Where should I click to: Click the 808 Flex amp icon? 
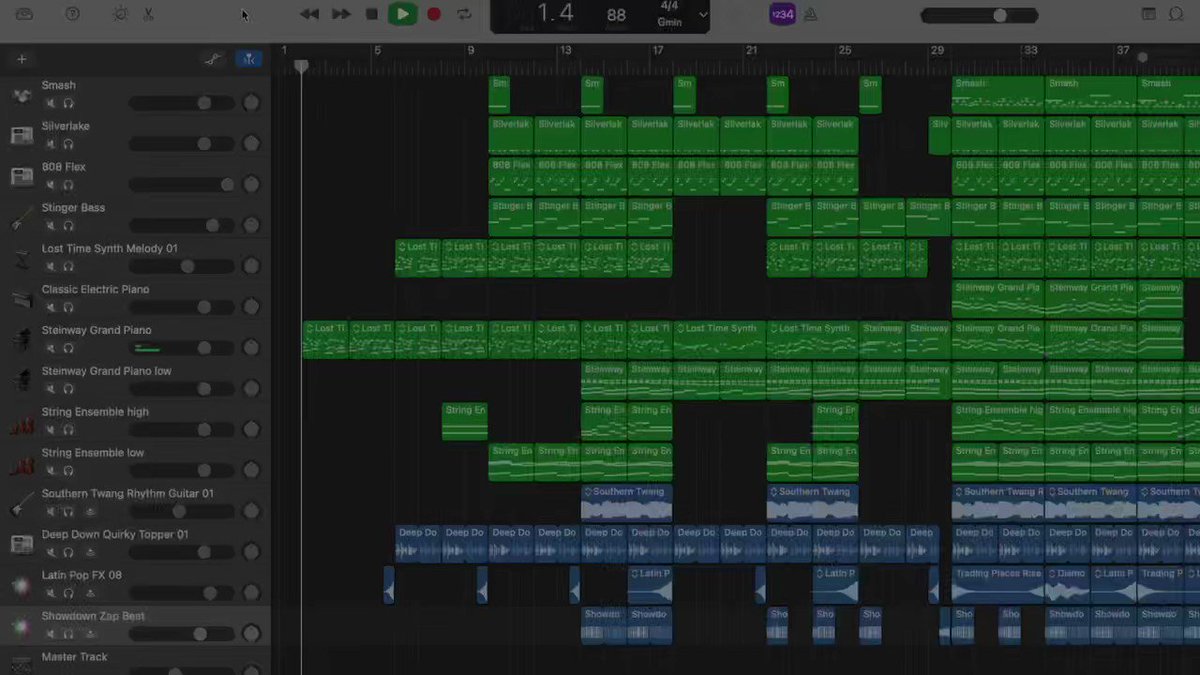pyautogui.click(x=20, y=176)
